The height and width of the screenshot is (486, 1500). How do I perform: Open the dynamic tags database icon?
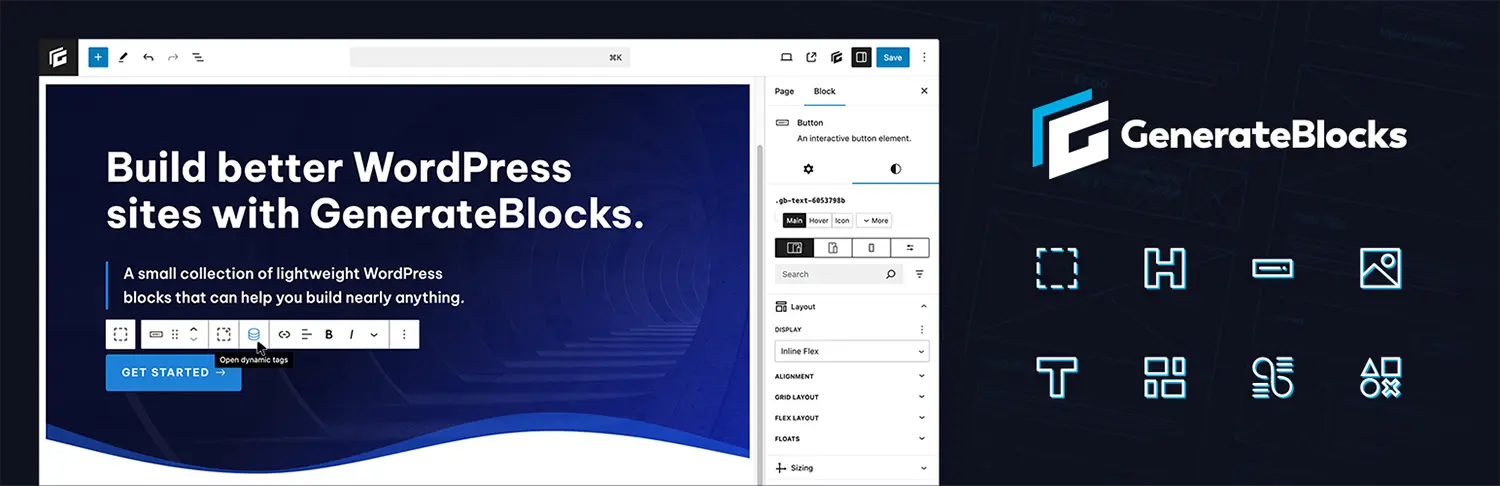point(254,334)
